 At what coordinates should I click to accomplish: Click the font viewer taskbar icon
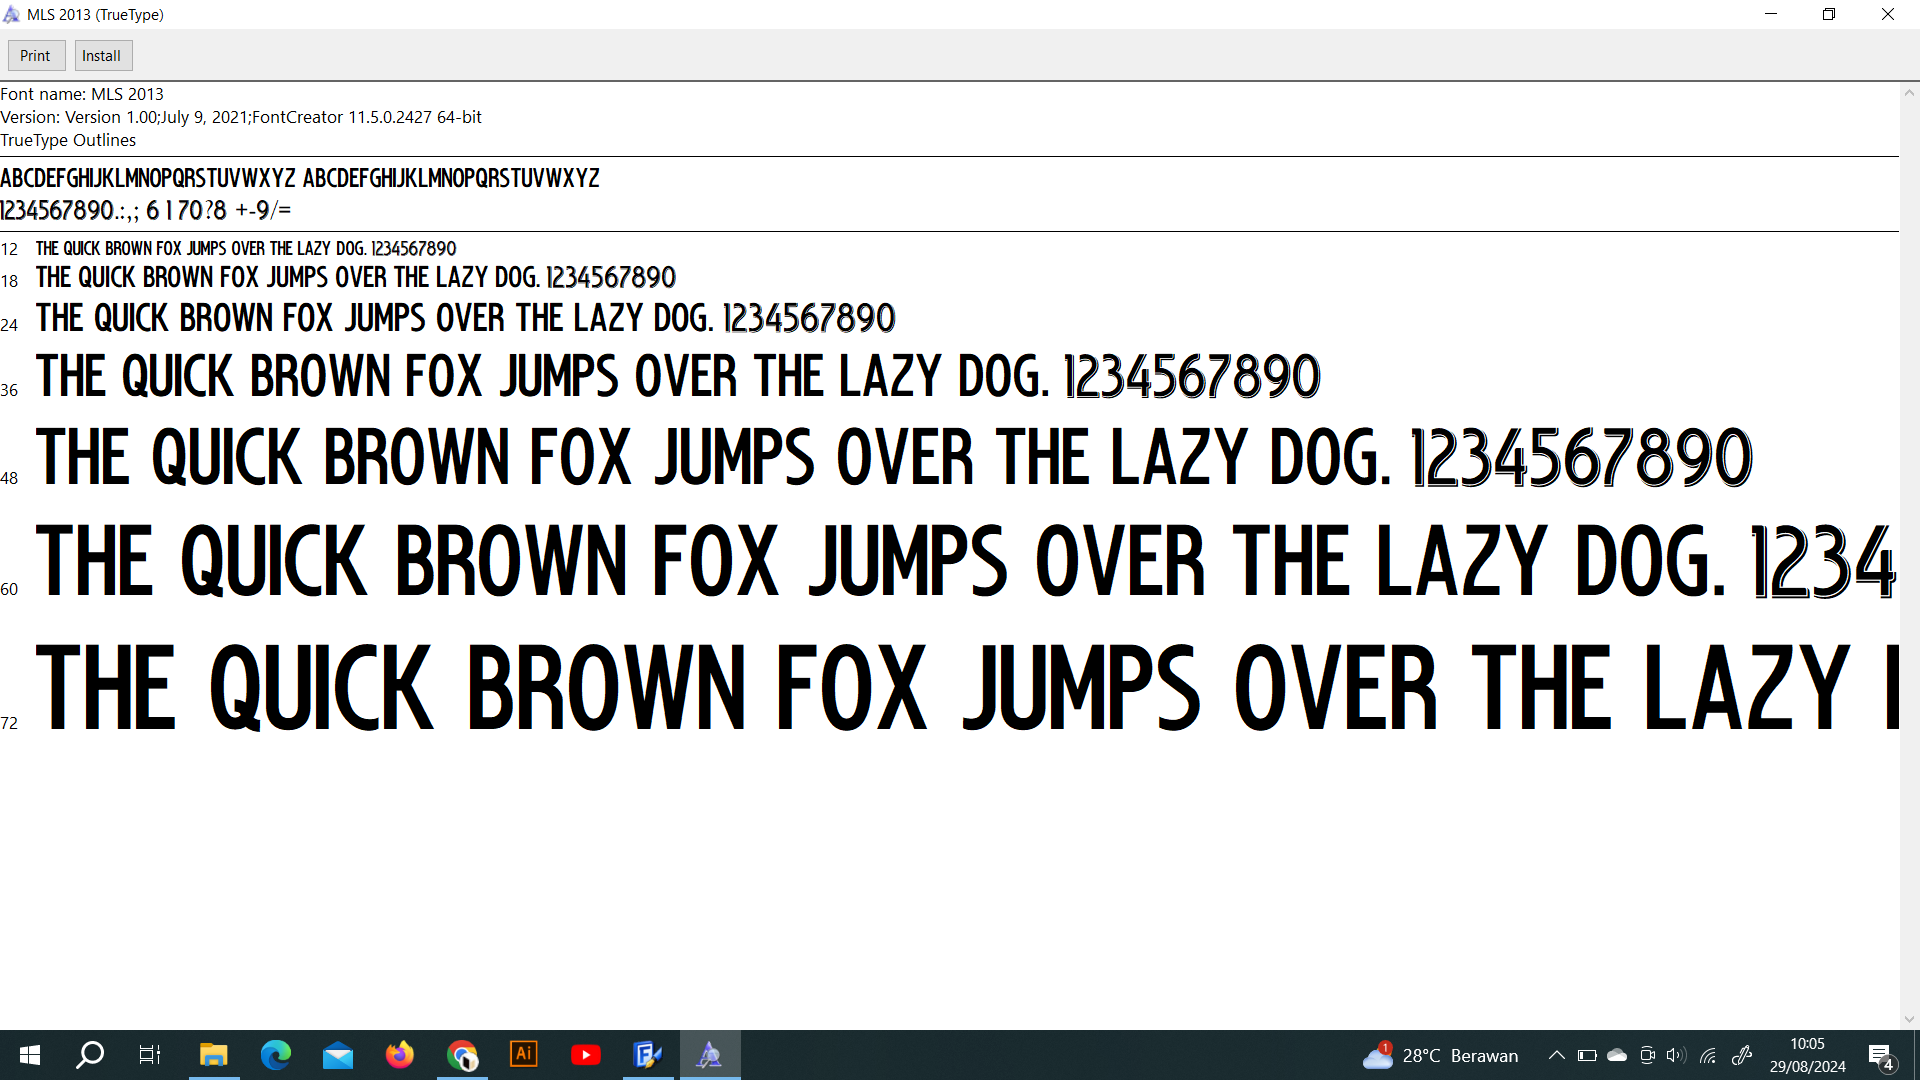pyautogui.click(x=709, y=1055)
